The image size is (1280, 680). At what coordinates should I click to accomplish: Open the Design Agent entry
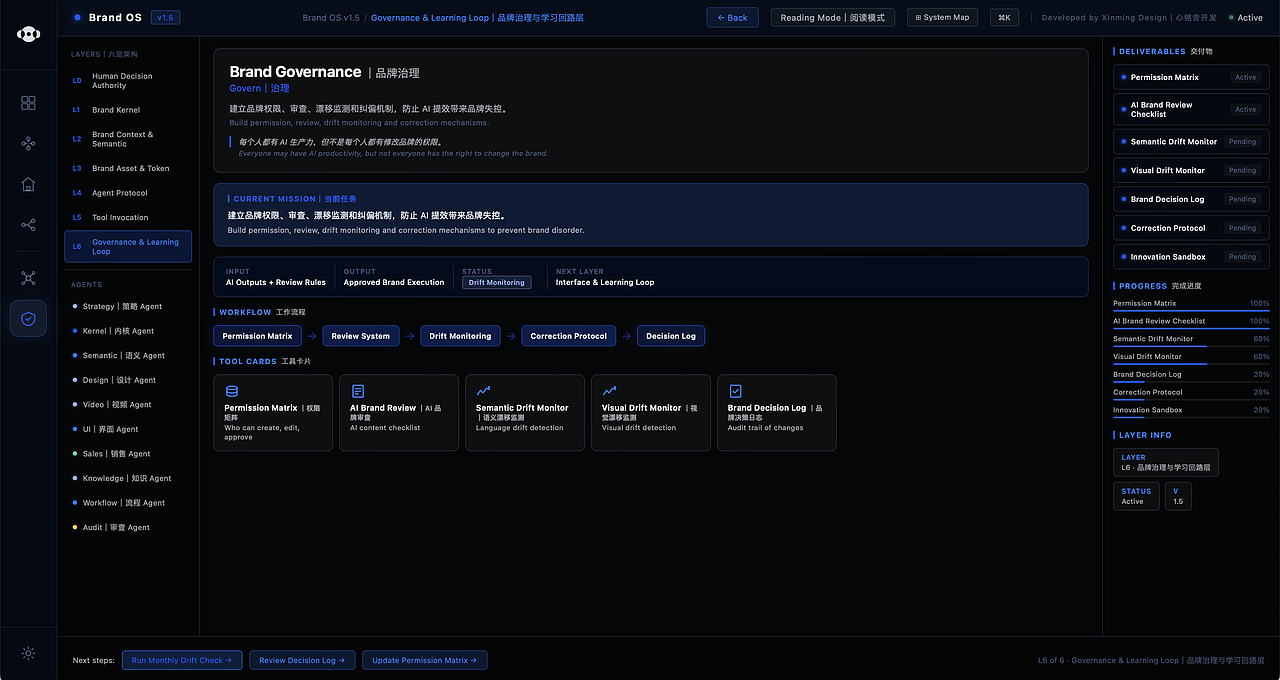click(x=128, y=380)
